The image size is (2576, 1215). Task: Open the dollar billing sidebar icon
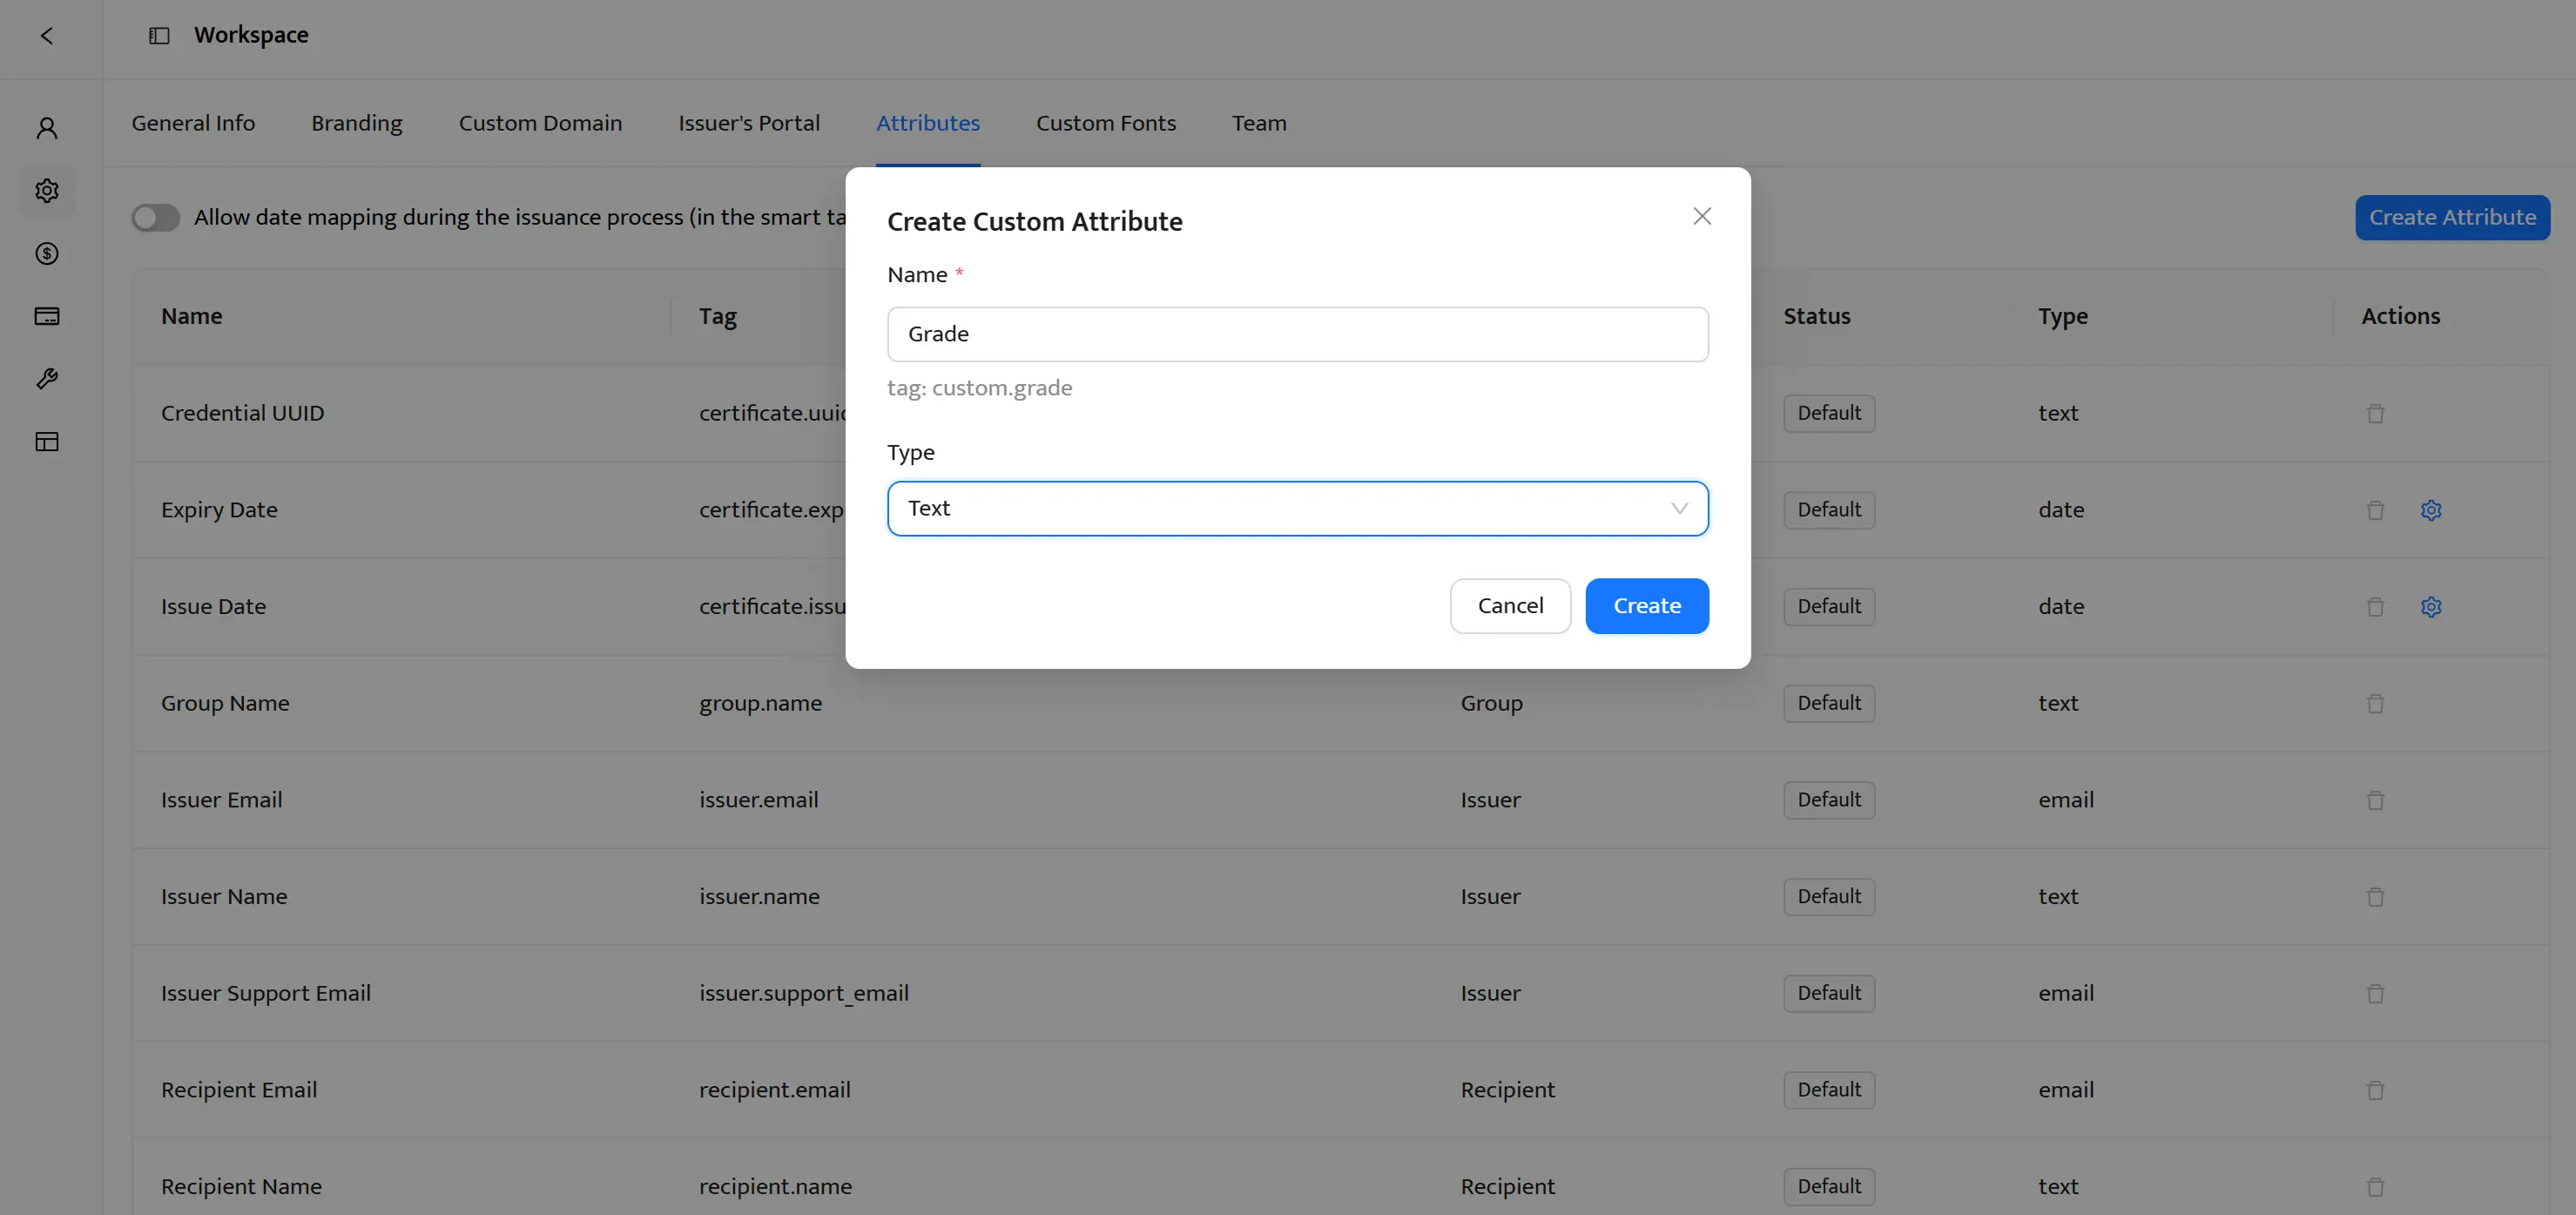pos(47,254)
